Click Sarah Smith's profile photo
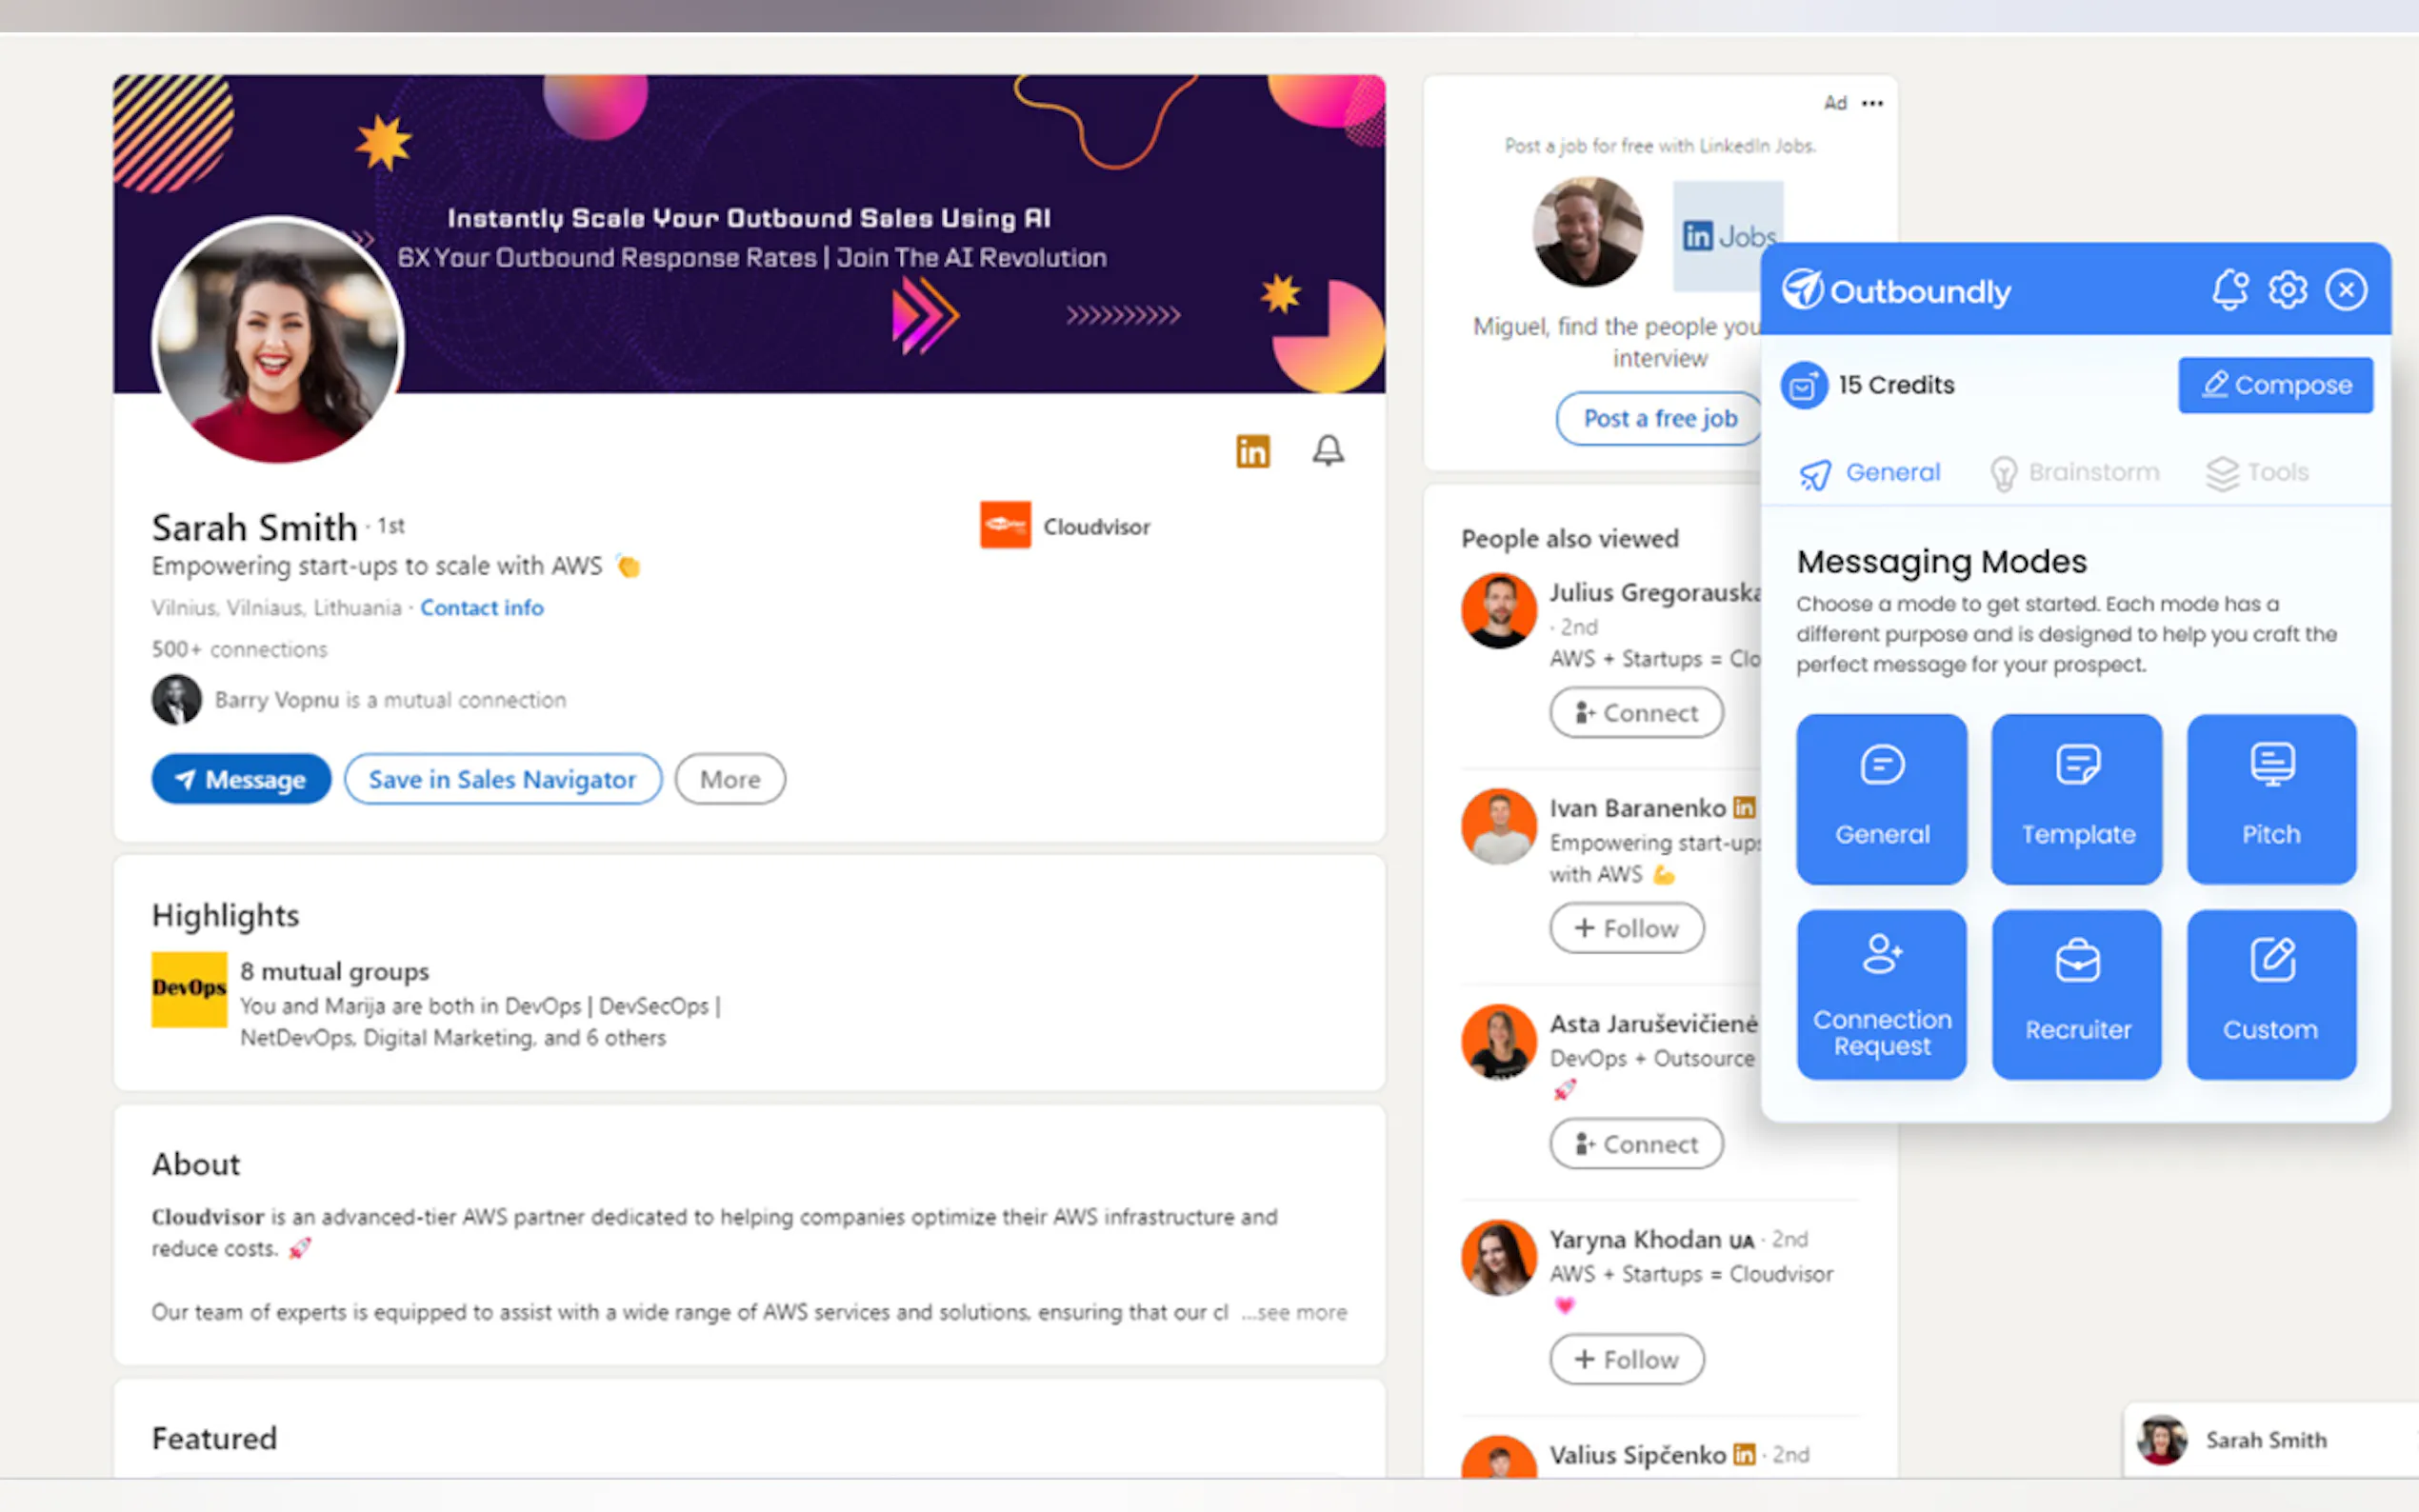Image resolution: width=2419 pixels, height=1512 pixels. [x=278, y=340]
